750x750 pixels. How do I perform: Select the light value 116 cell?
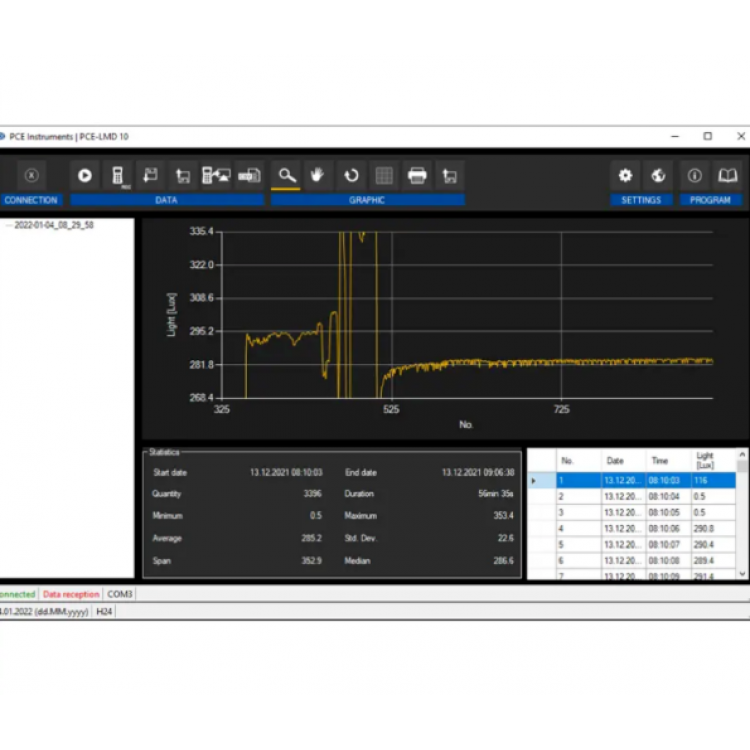pos(713,480)
